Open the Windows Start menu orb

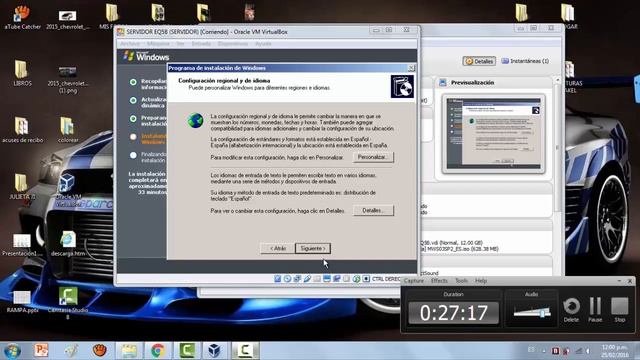click(12, 351)
